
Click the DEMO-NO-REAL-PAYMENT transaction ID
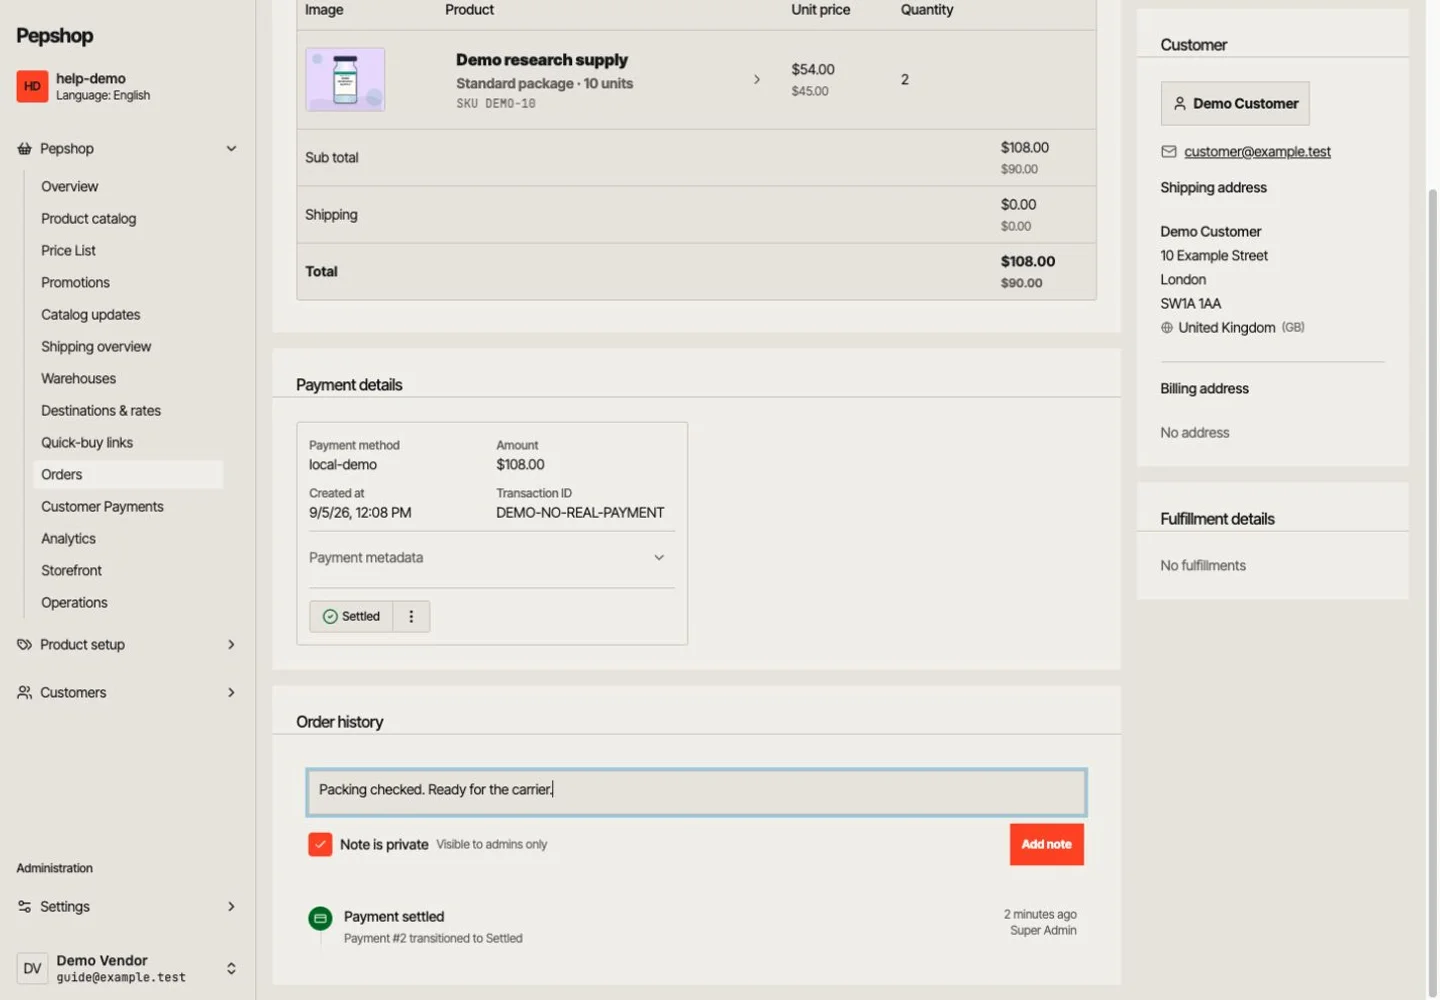click(580, 513)
